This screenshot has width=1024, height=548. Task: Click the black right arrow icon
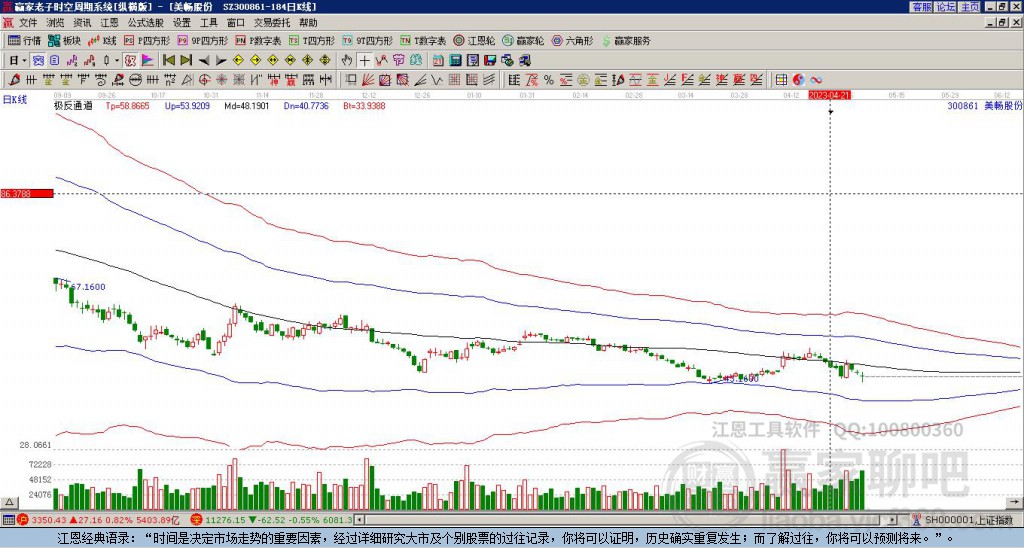[221, 61]
